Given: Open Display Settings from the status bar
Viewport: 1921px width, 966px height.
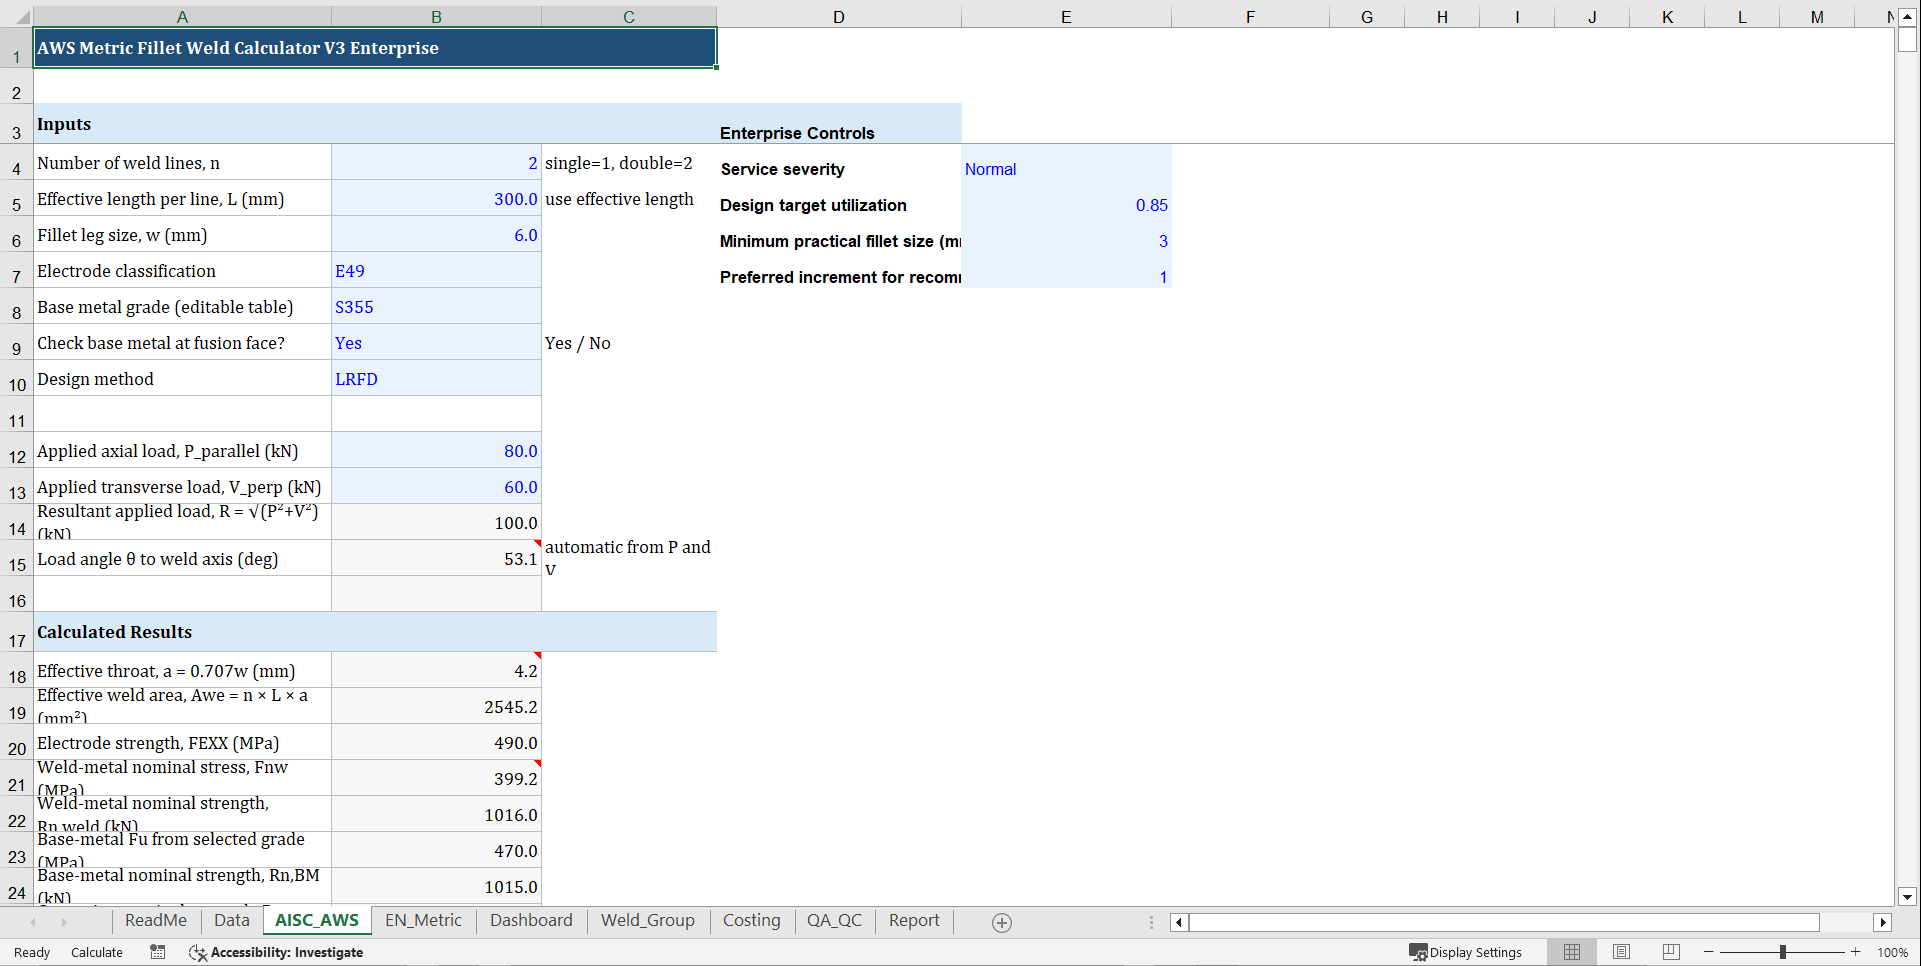Looking at the screenshot, I should click(1466, 952).
